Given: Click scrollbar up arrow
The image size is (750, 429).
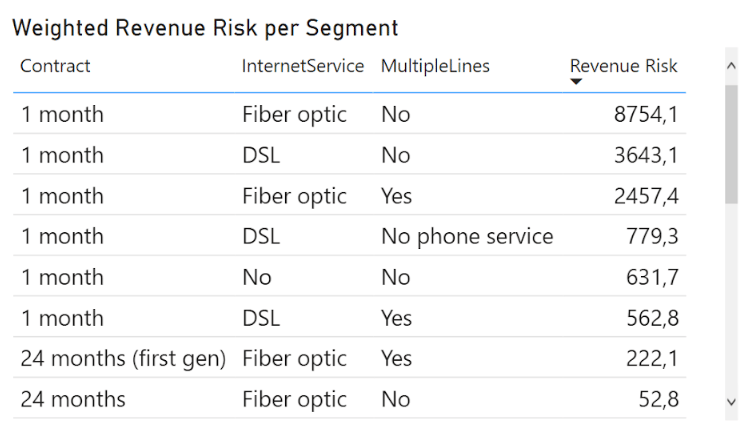Looking at the screenshot, I should pos(731,66).
